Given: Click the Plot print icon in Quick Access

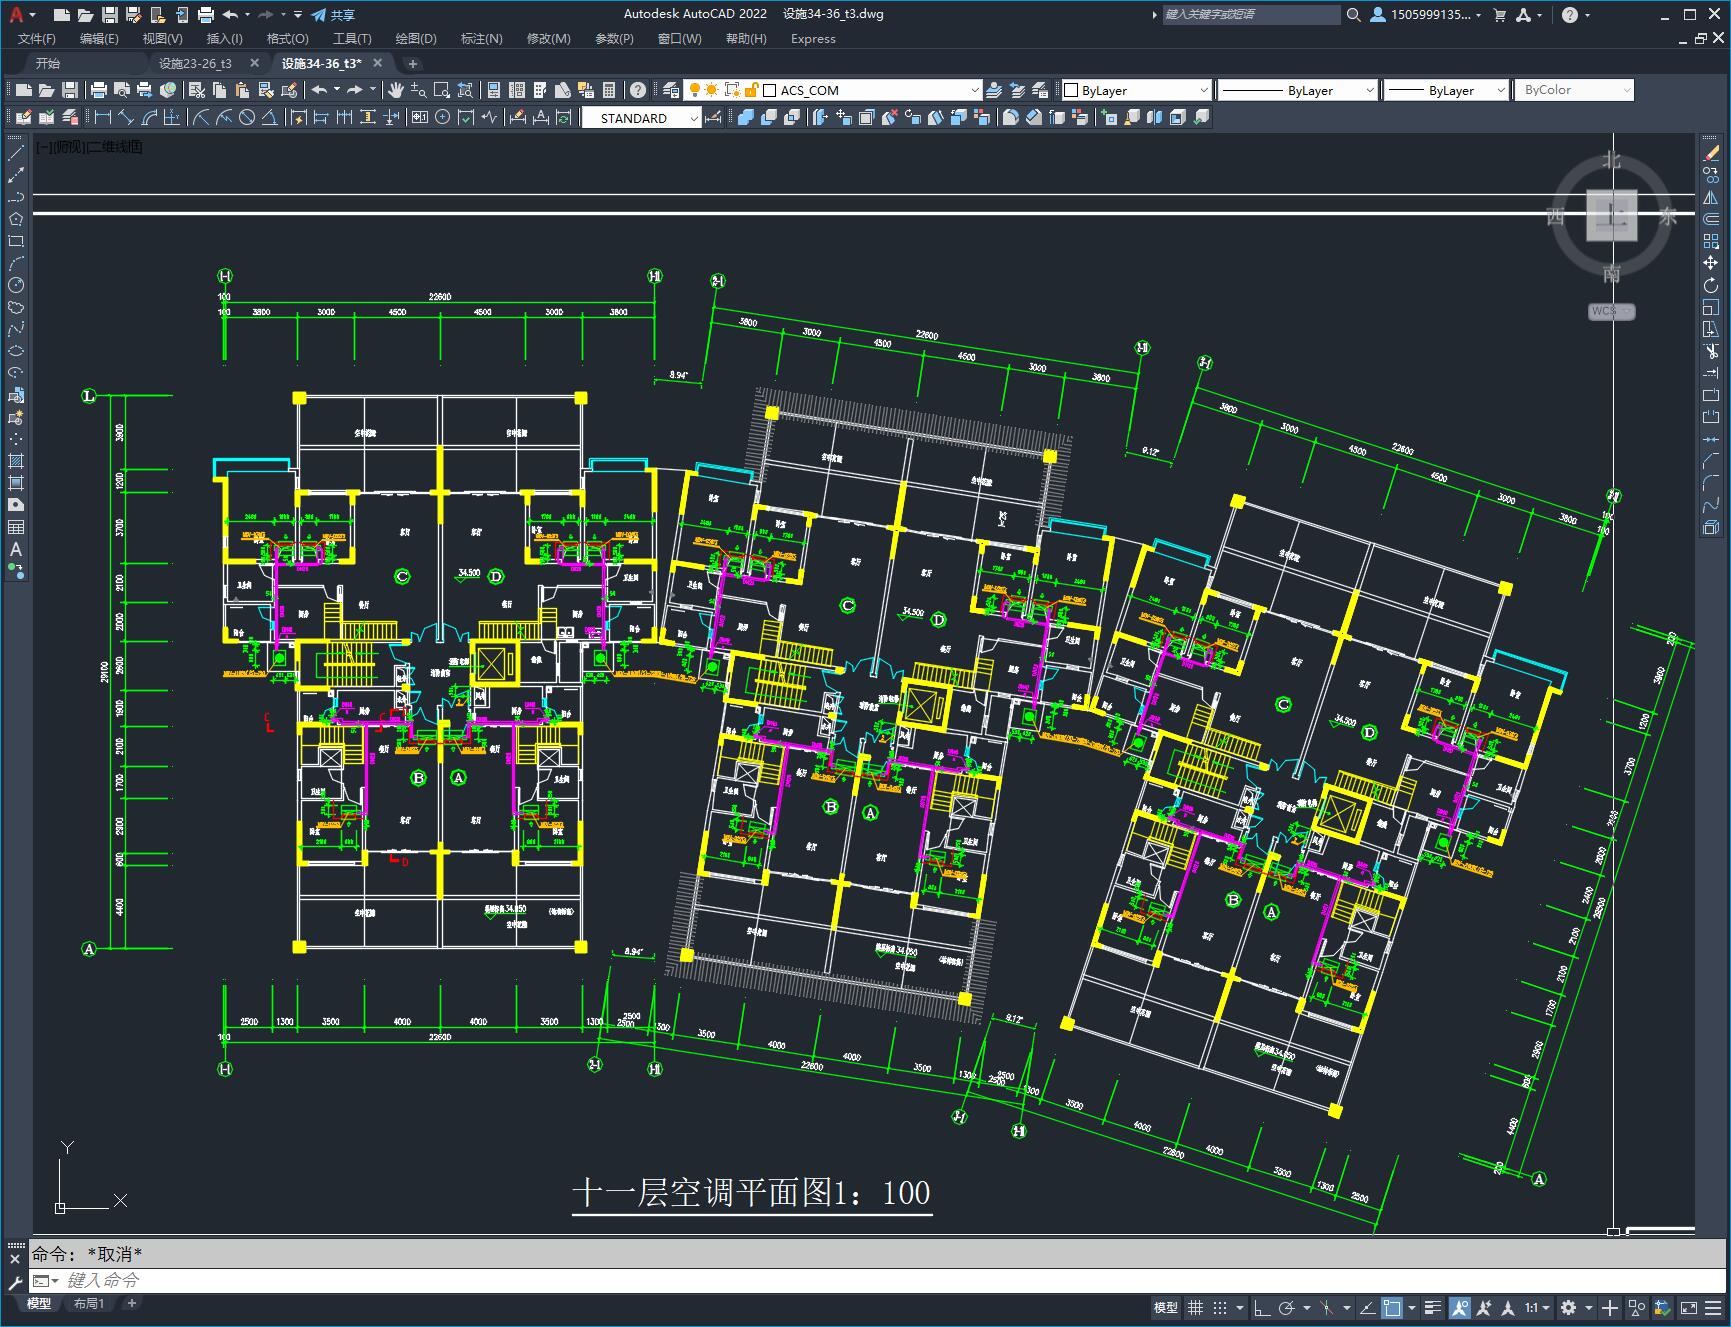Looking at the screenshot, I should [x=206, y=15].
